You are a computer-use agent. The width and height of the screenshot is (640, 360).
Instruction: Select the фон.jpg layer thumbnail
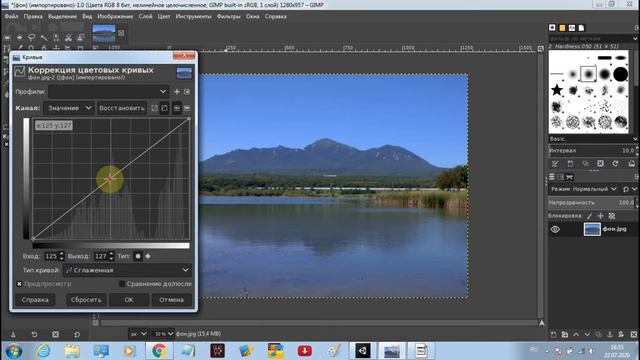pos(592,229)
